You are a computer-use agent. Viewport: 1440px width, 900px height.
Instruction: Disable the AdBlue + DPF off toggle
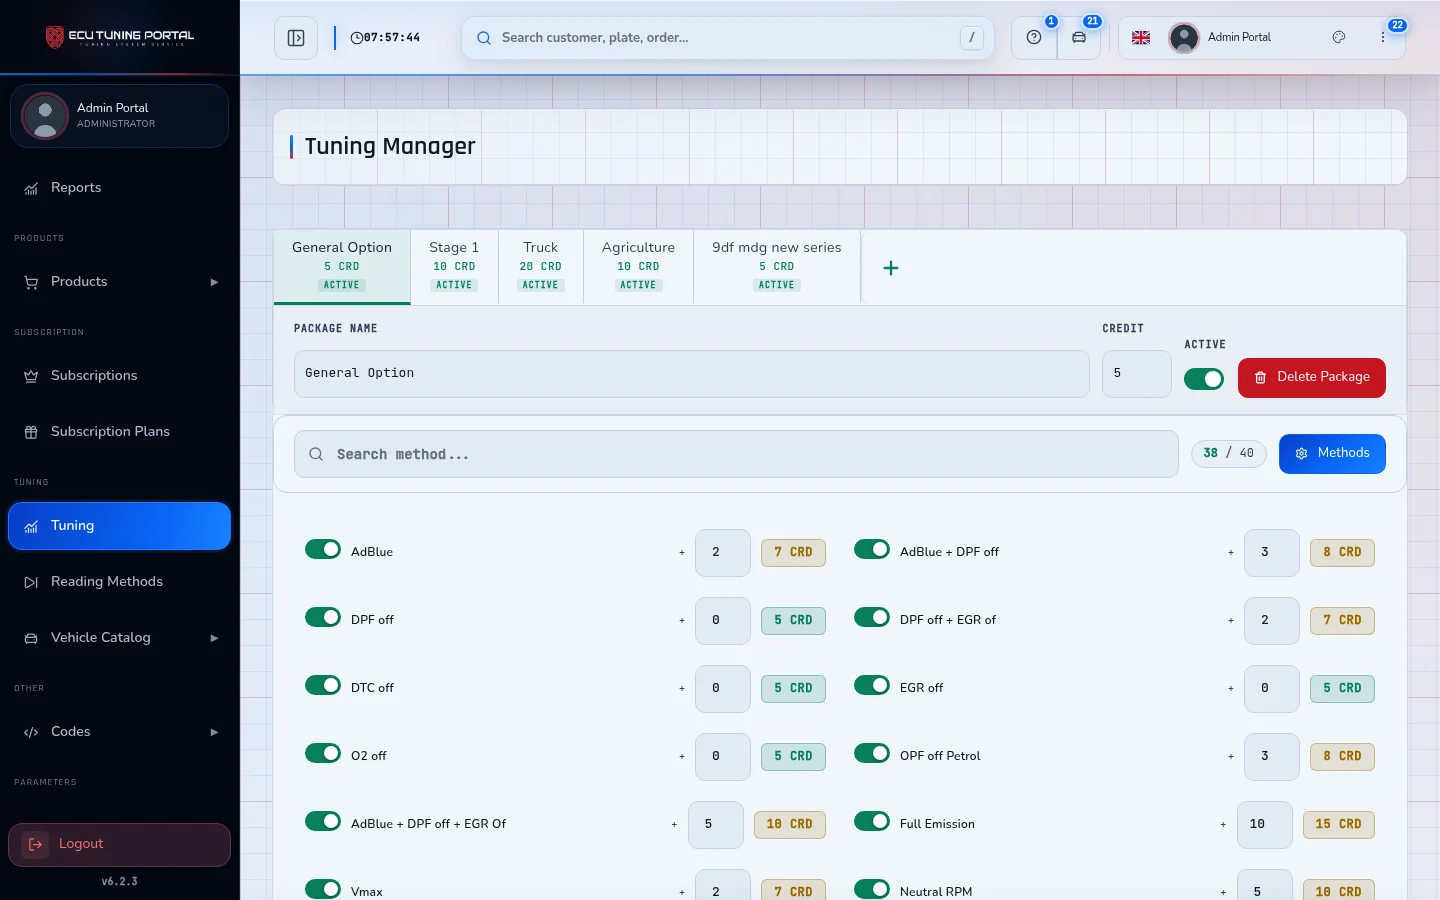click(x=872, y=549)
